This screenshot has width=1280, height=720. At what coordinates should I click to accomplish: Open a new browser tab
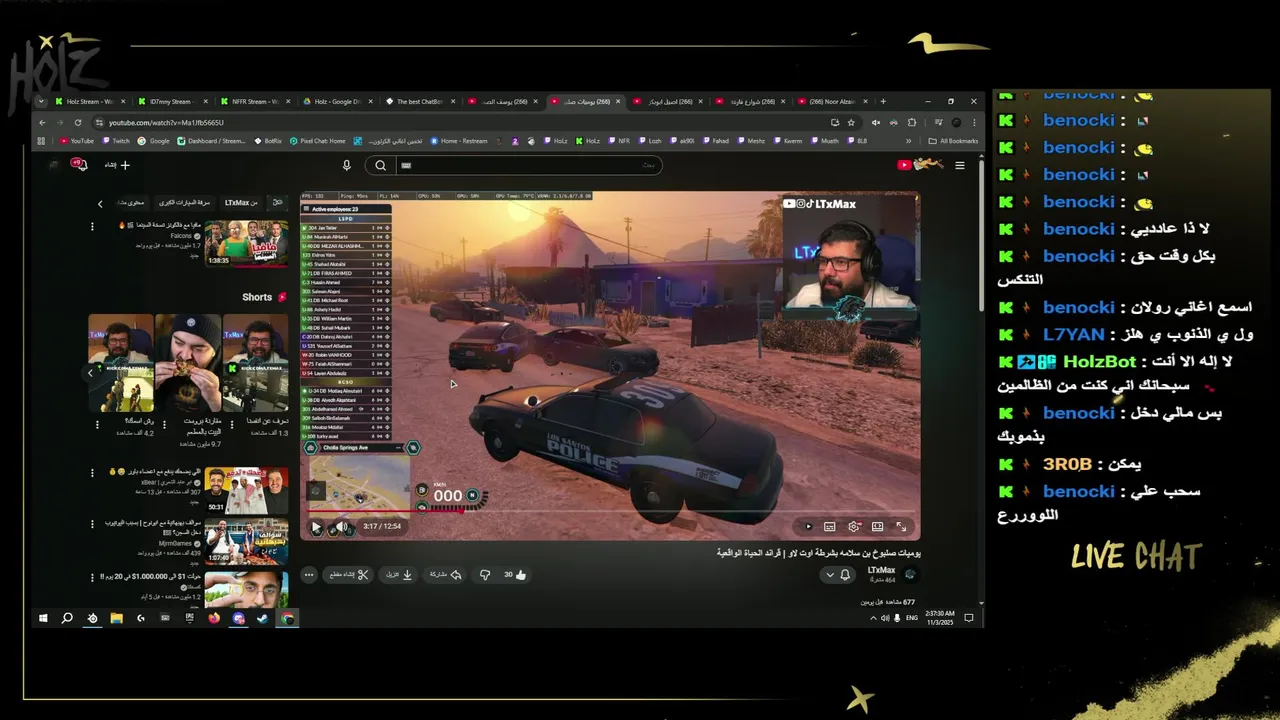pyautogui.click(x=883, y=101)
